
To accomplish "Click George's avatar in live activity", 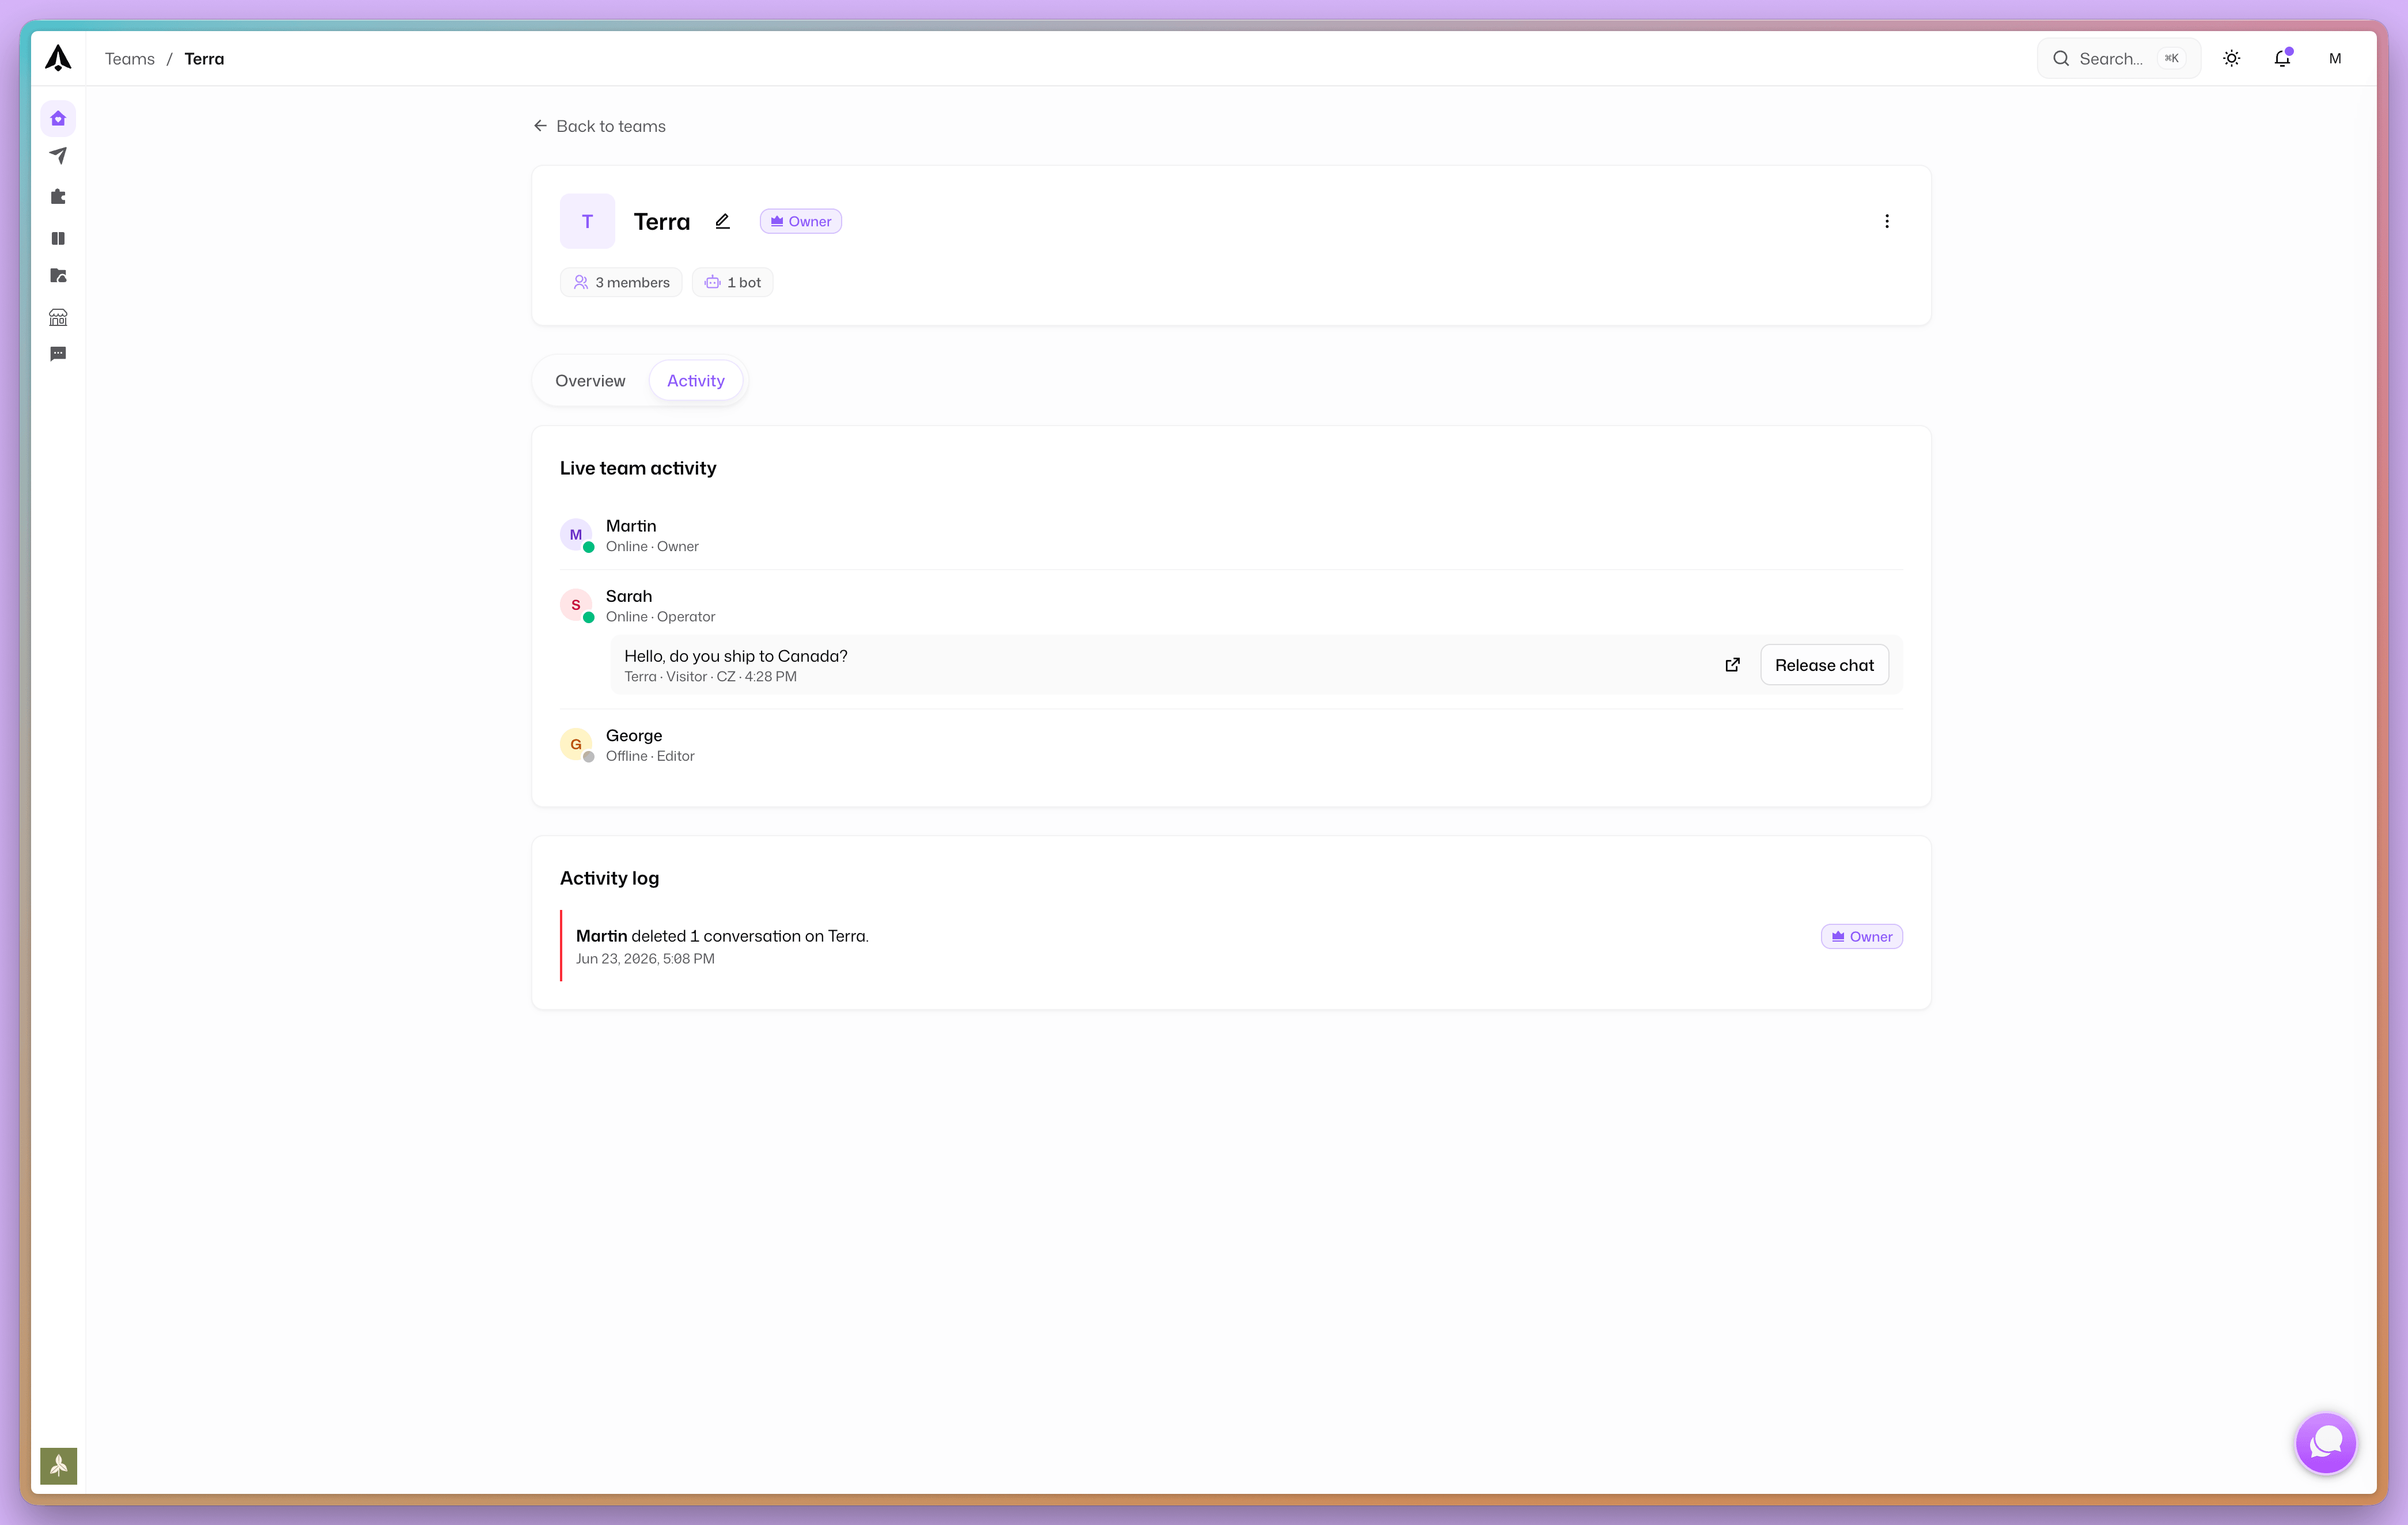I will 576,744.
